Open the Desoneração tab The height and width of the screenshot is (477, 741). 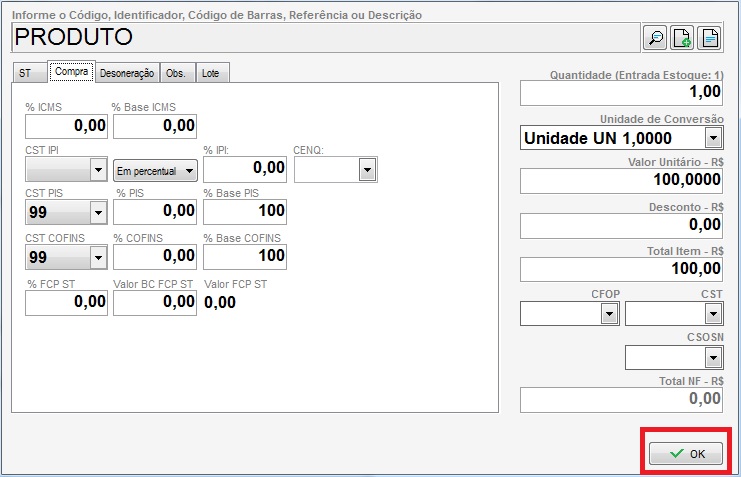coord(126,73)
